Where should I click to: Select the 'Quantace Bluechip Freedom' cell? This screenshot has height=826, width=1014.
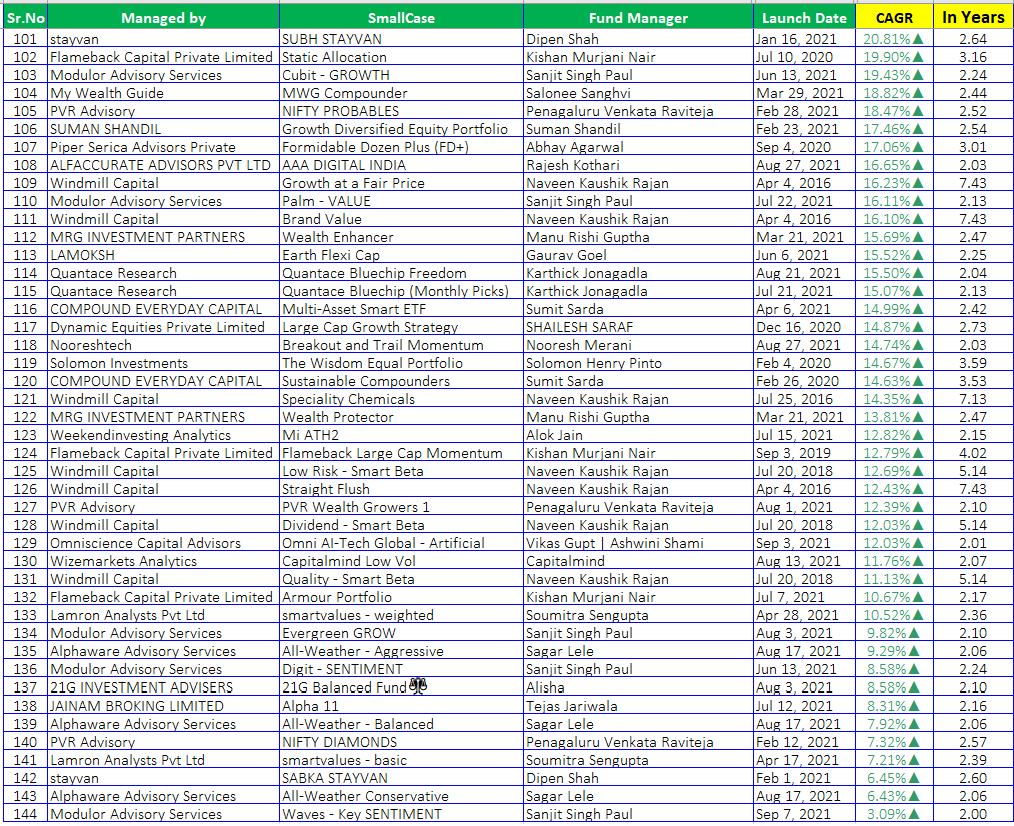click(402, 273)
